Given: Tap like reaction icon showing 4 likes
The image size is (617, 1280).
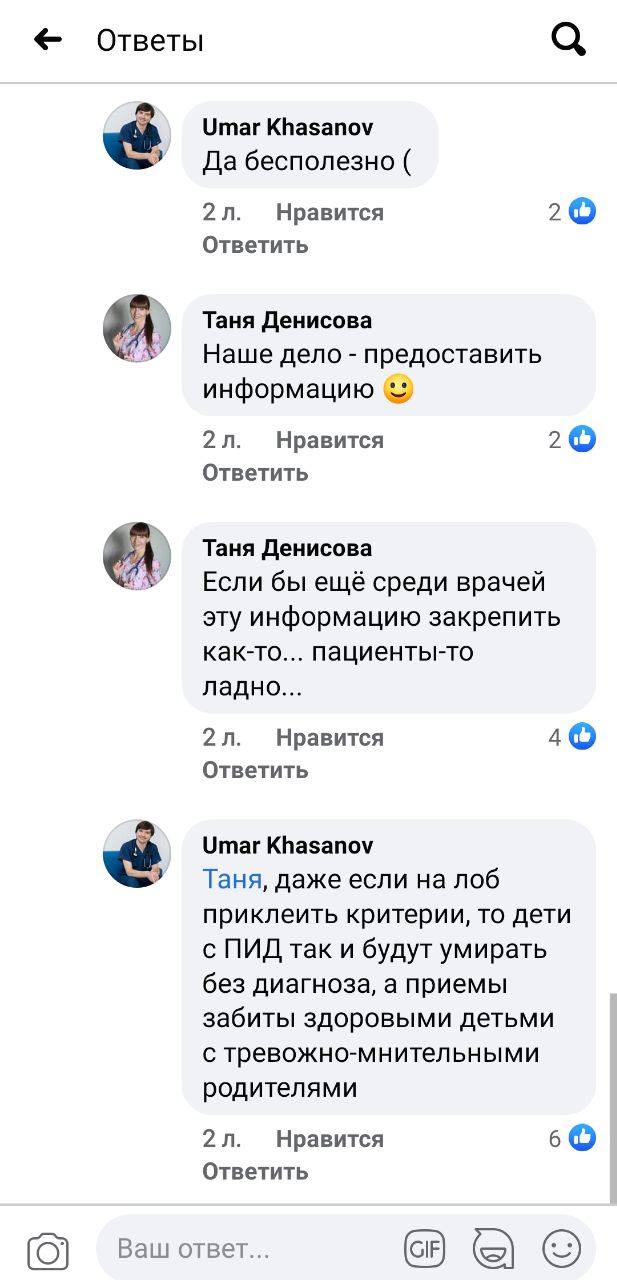Looking at the screenshot, I should tap(582, 737).
